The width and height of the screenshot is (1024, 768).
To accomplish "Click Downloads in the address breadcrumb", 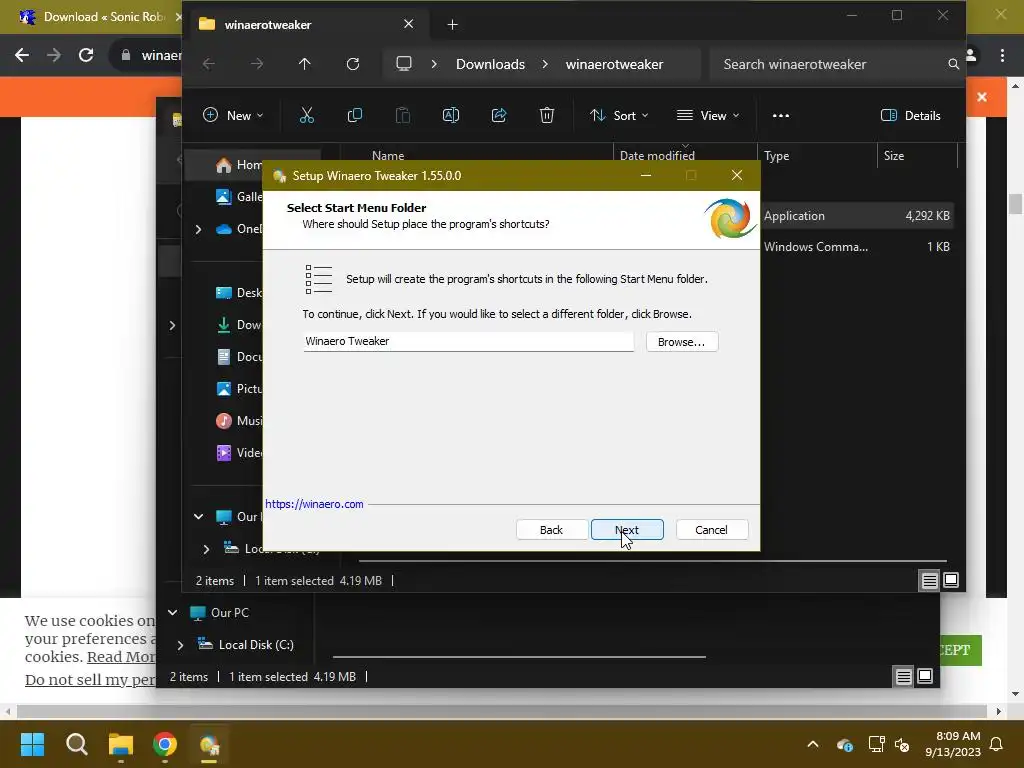I will 490,64.
